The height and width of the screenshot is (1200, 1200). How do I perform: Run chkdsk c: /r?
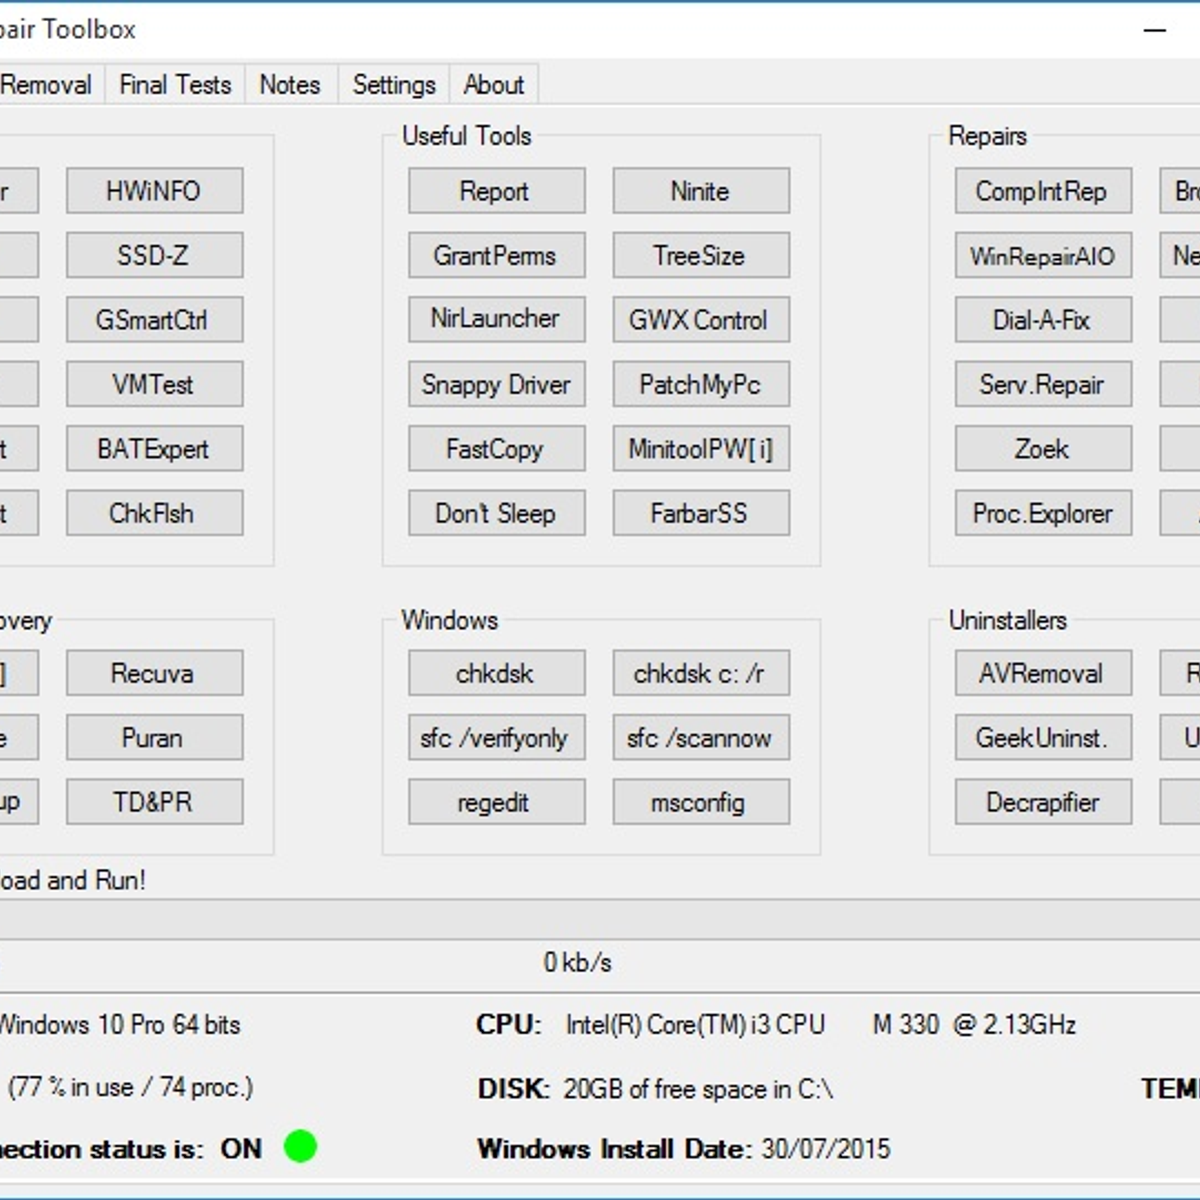tap(701, 673)
